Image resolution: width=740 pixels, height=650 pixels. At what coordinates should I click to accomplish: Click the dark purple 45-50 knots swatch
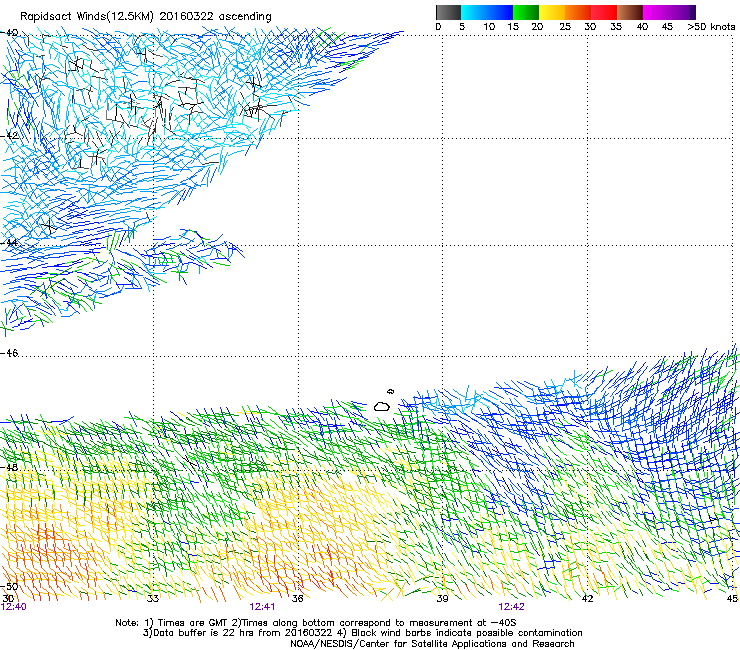click(682, 12)
